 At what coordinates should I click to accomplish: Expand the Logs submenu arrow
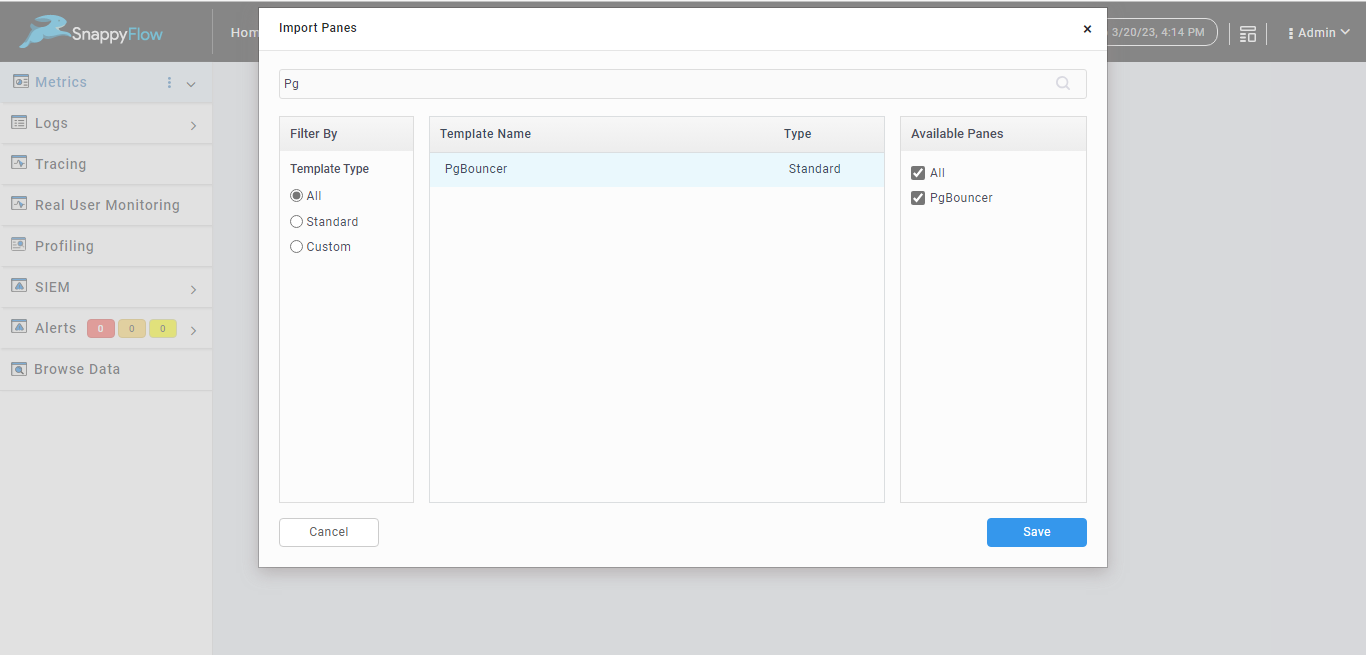pos(193,125)
